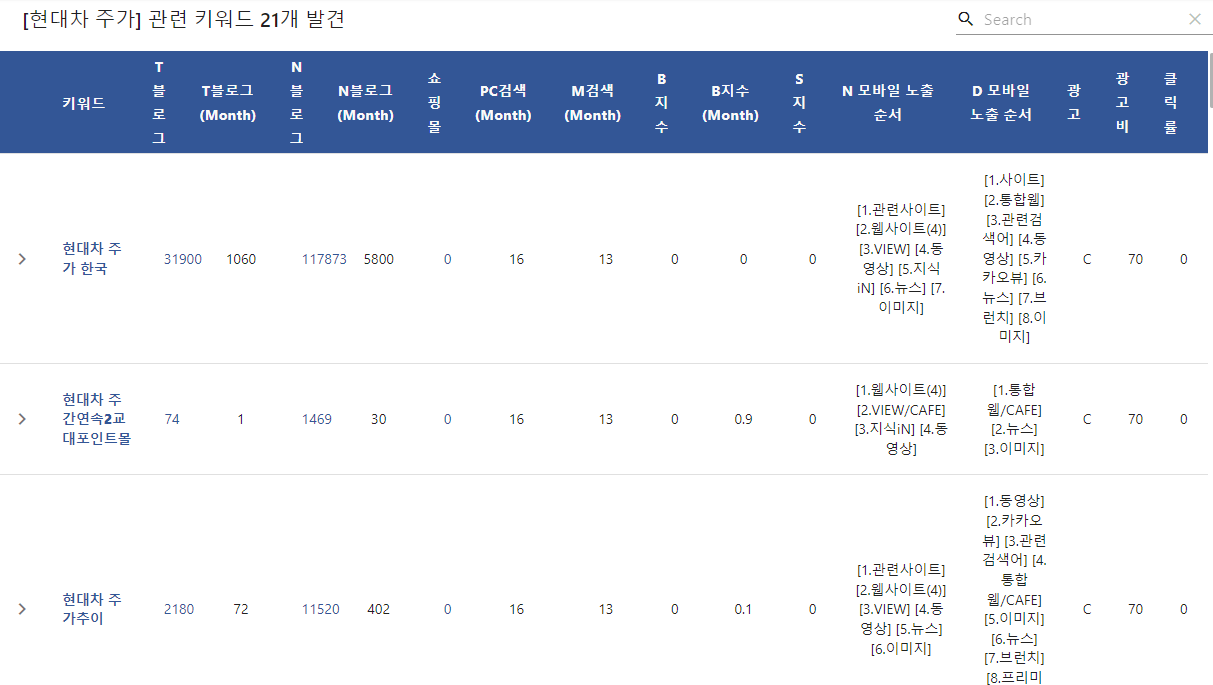Sort by 클릭률 column header
Screen dimensions: 1213x685
point(1170,103)
